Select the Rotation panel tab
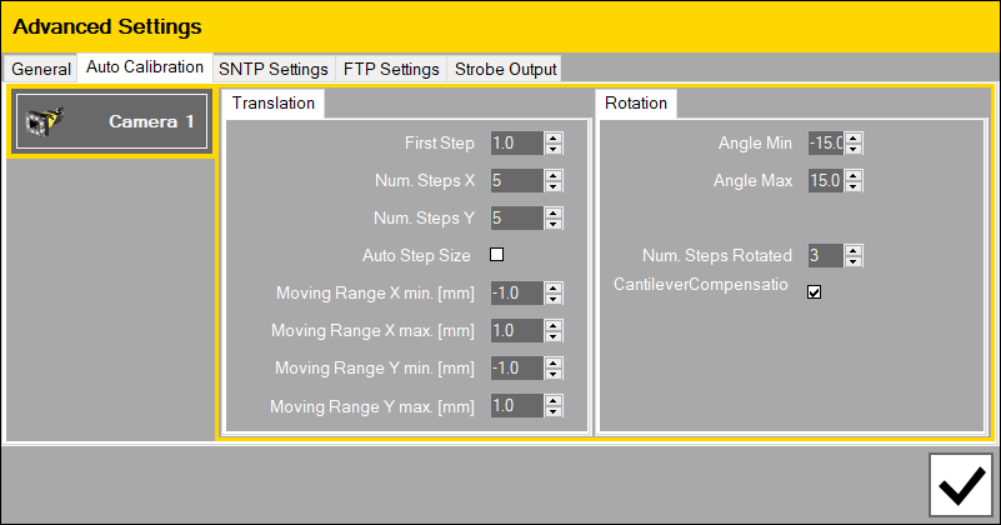 636,103
